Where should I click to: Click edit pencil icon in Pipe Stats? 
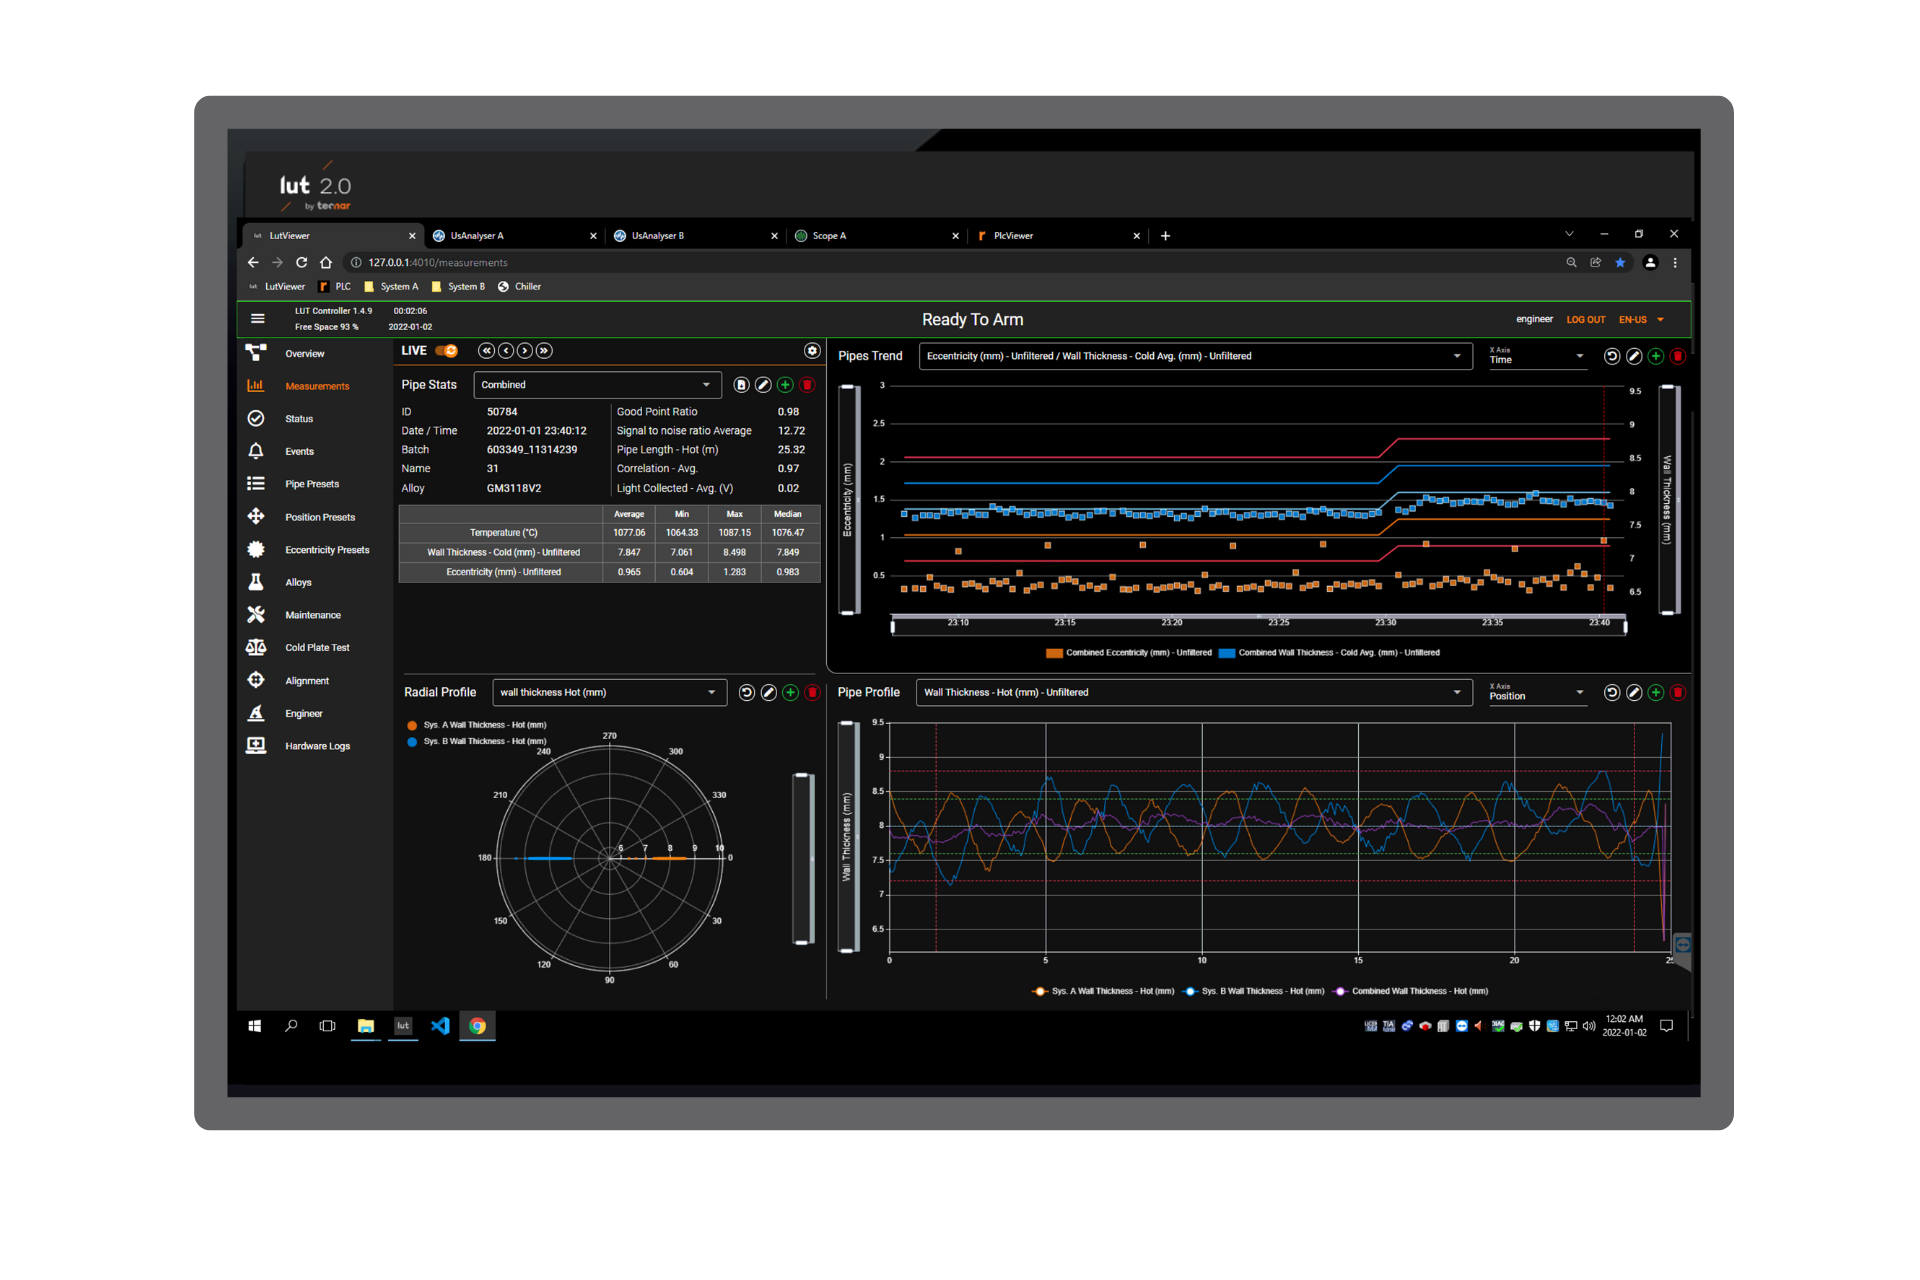point(763,385)
